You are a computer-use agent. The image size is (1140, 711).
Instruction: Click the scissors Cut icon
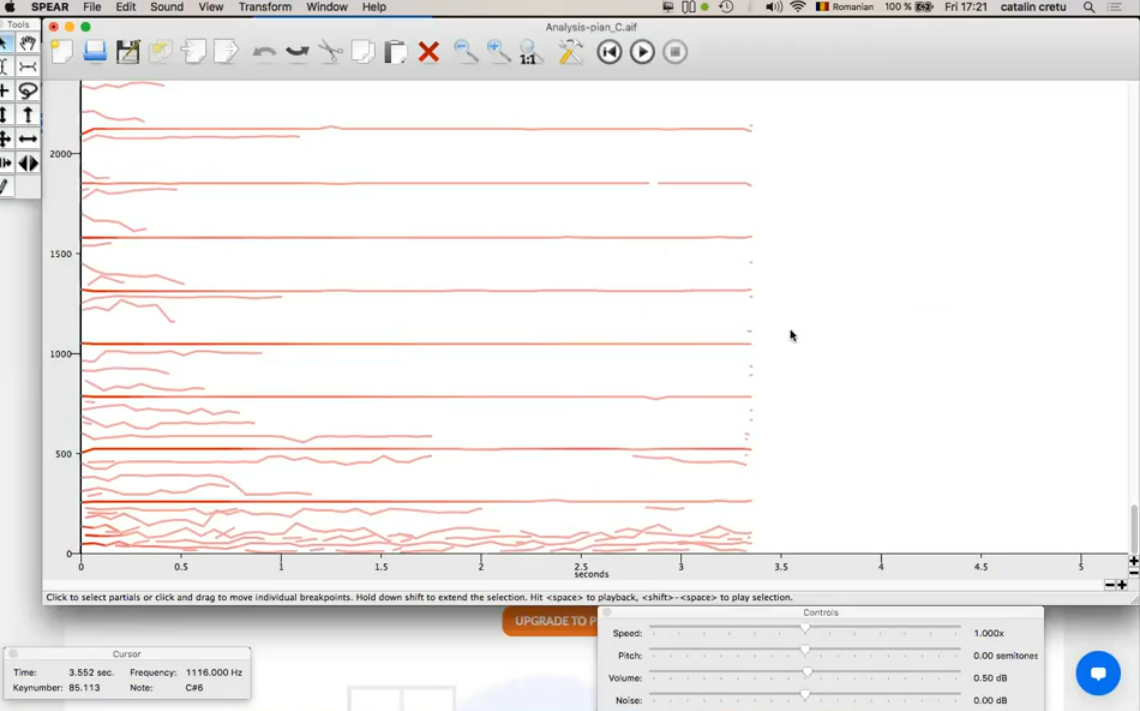(x=330, y=52)
